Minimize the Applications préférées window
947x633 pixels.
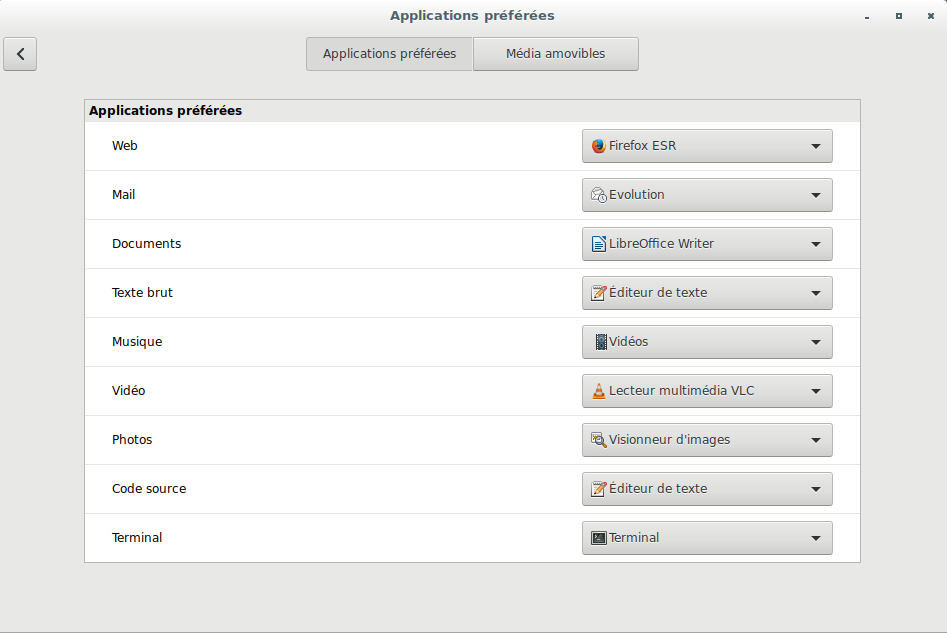pyautogui.click(x=869, y=16)
